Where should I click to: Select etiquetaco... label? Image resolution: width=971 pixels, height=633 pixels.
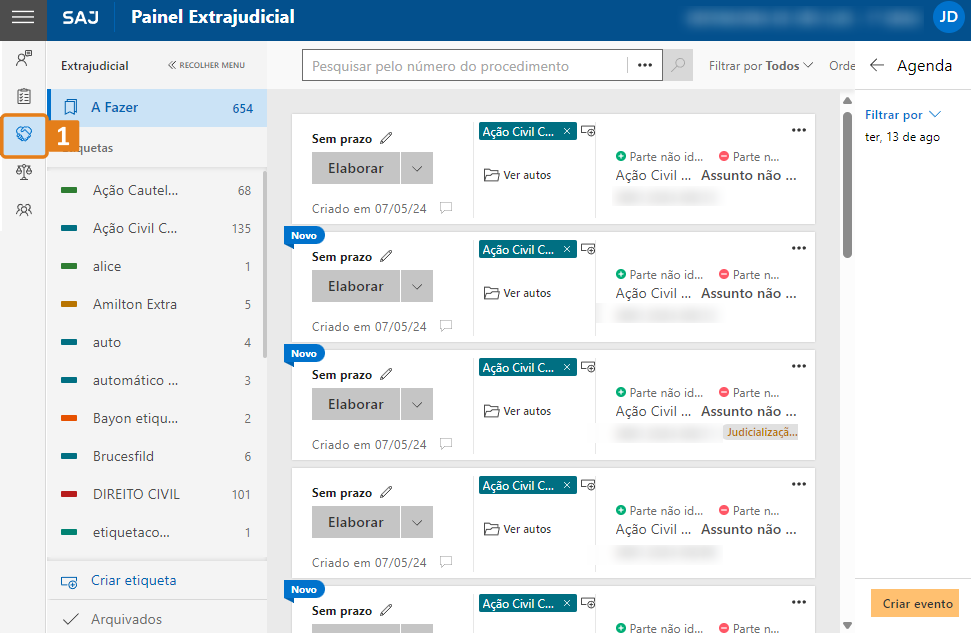(x=156, y=533)
